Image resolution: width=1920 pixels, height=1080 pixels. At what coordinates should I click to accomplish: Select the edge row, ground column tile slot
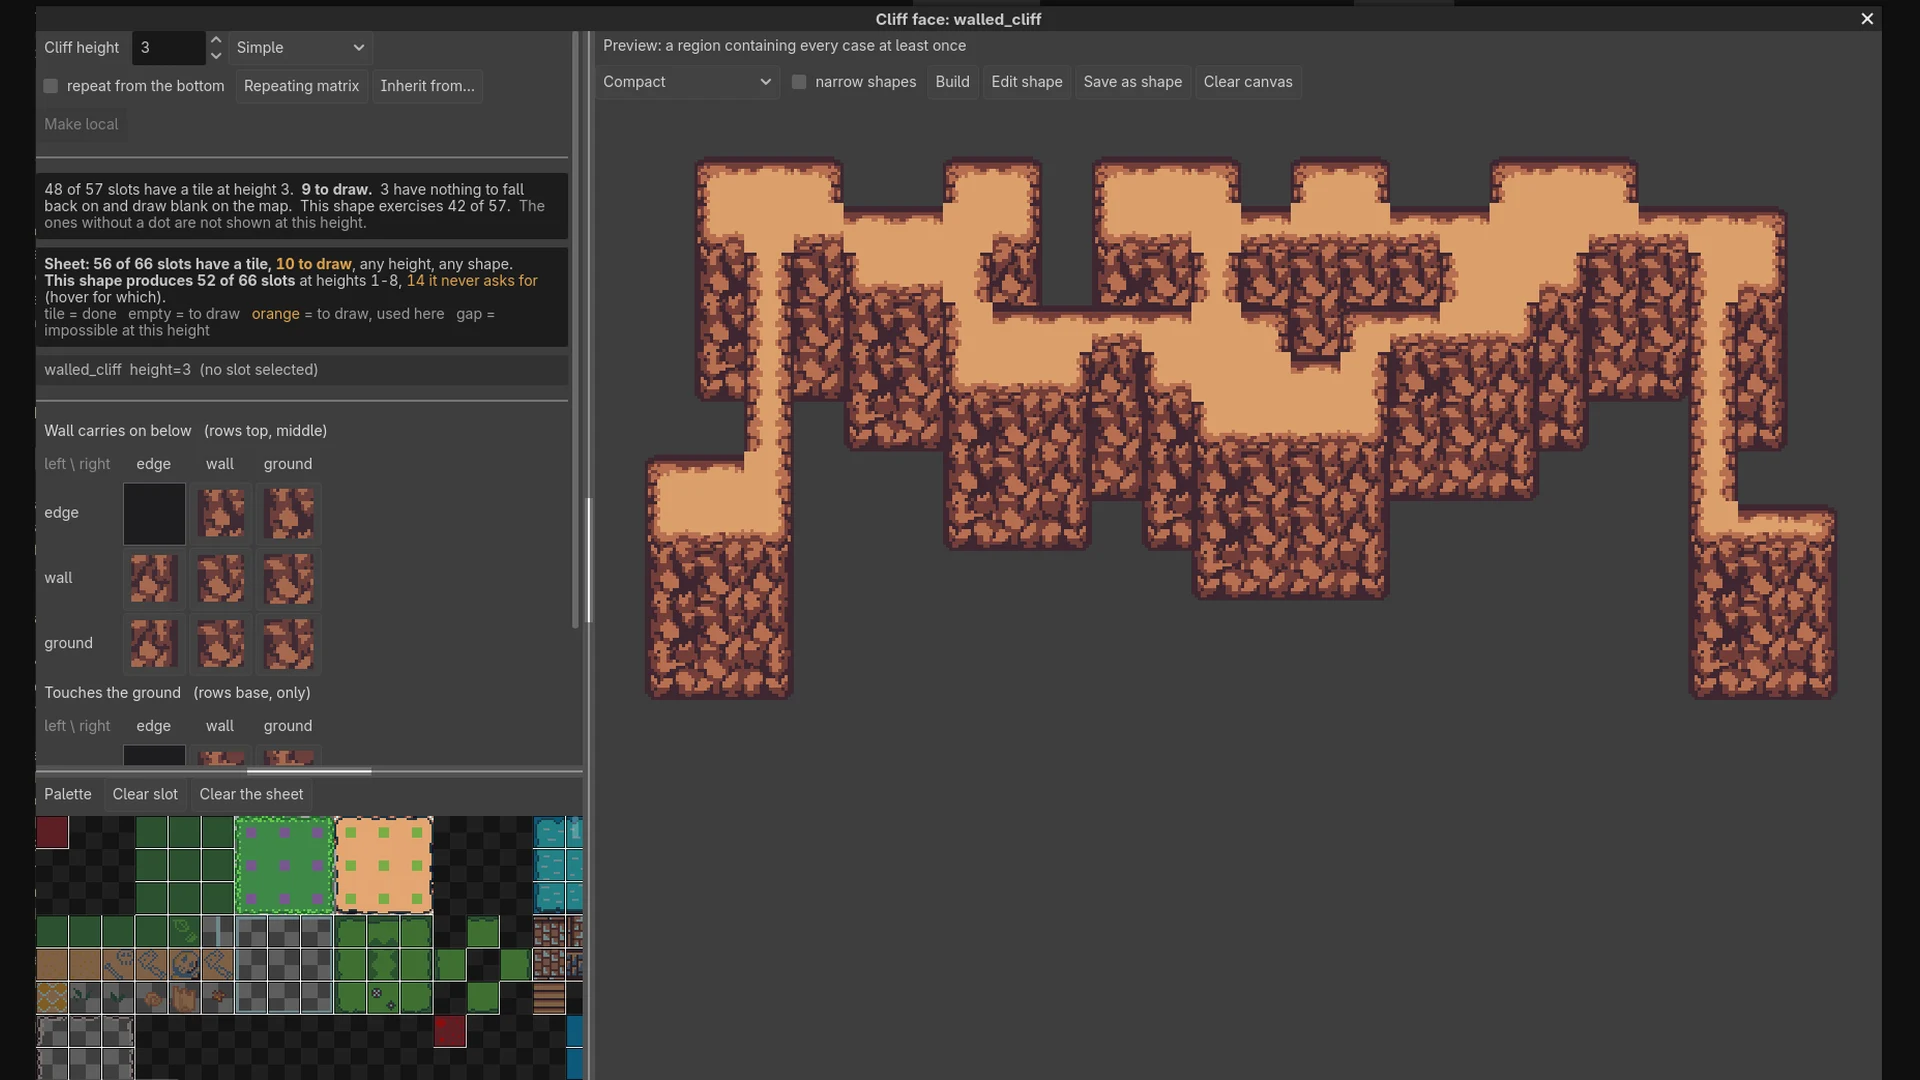click(x=288, y=514)
